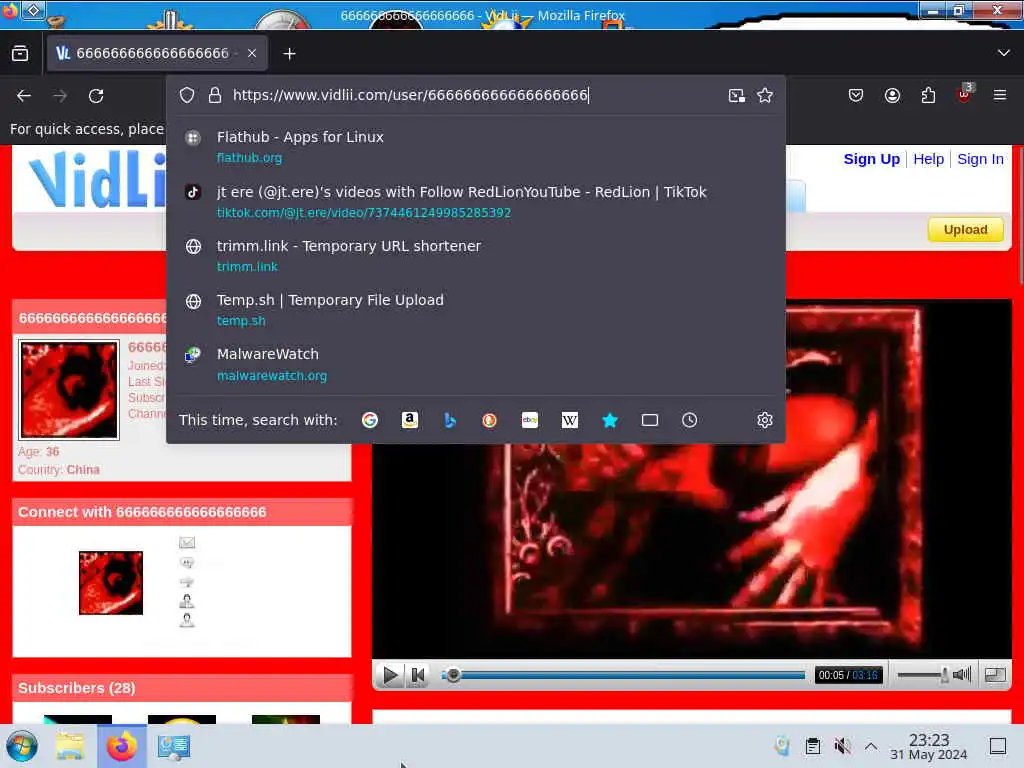1024x768 pixels.
Task: Search in bookmarks star icon
Action: pyautogui.click(x=609, y=420)
